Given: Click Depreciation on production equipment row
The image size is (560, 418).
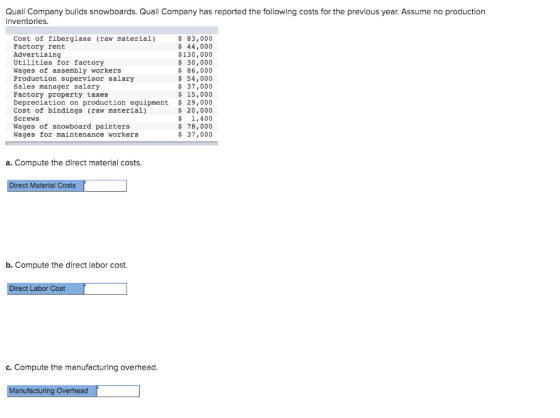Looking at the screenshot, I should 111,103.
